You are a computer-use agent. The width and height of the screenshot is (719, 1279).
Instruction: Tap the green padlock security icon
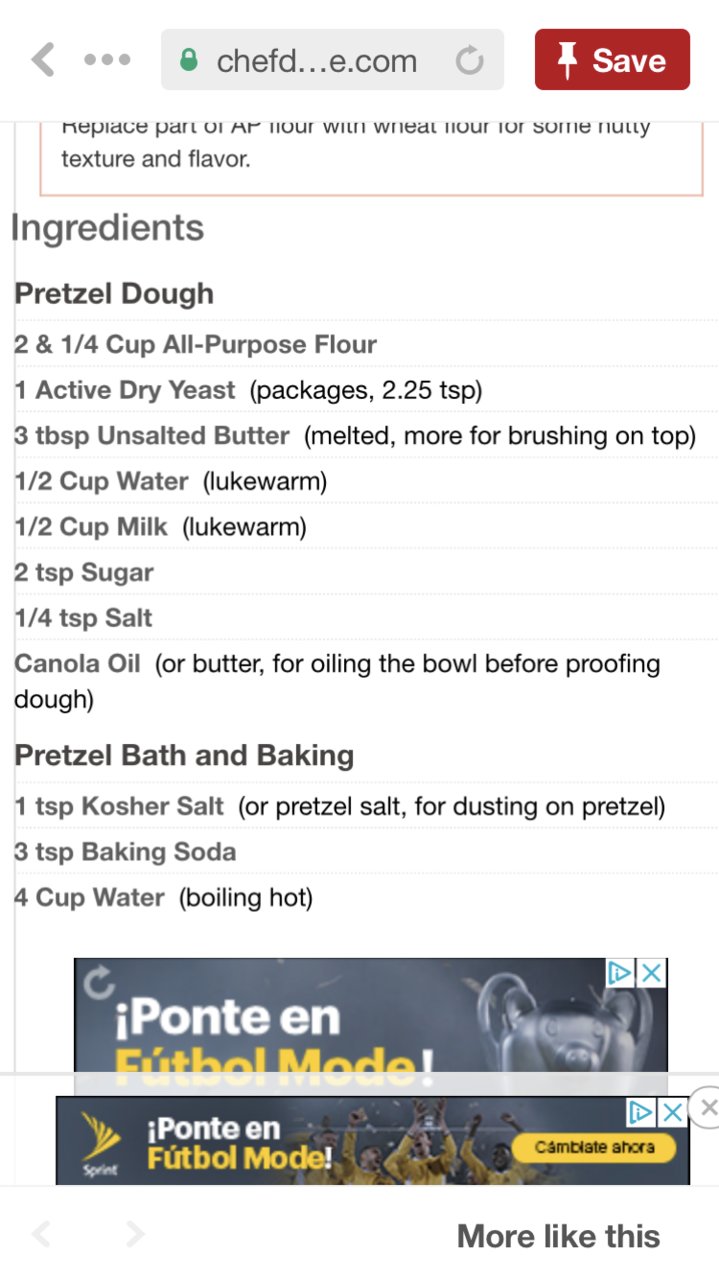click(189, 61)
